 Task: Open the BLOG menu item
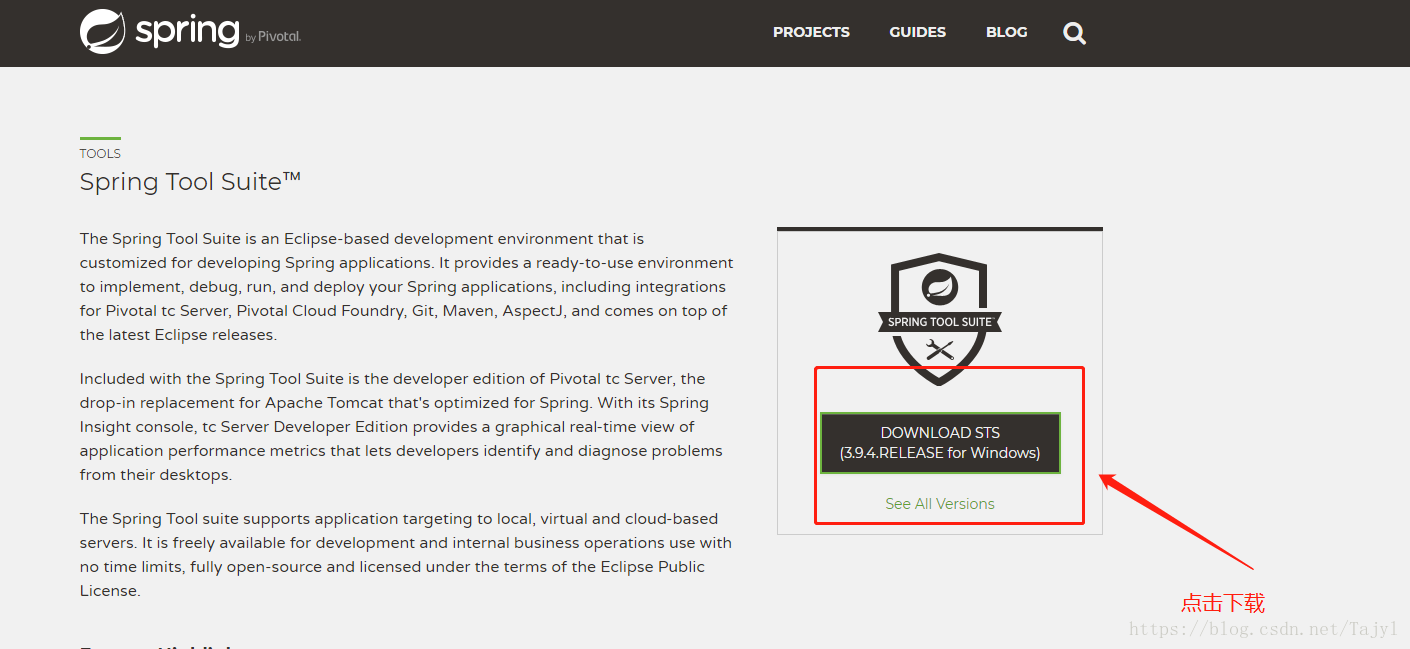[x=1006, y=32]
